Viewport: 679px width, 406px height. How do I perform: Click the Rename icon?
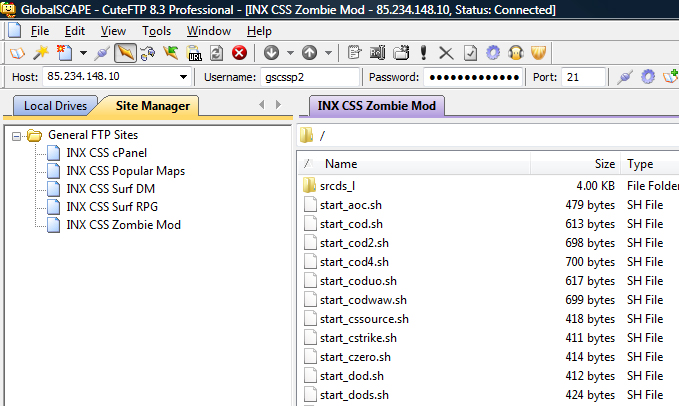[378, 53]
